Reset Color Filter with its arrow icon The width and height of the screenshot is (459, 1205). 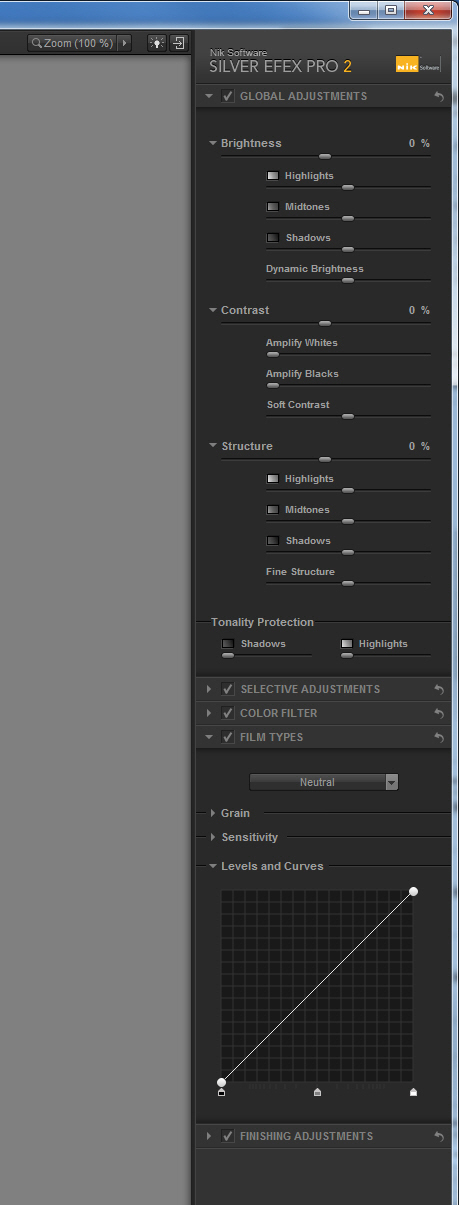click(x=439, y=714)
